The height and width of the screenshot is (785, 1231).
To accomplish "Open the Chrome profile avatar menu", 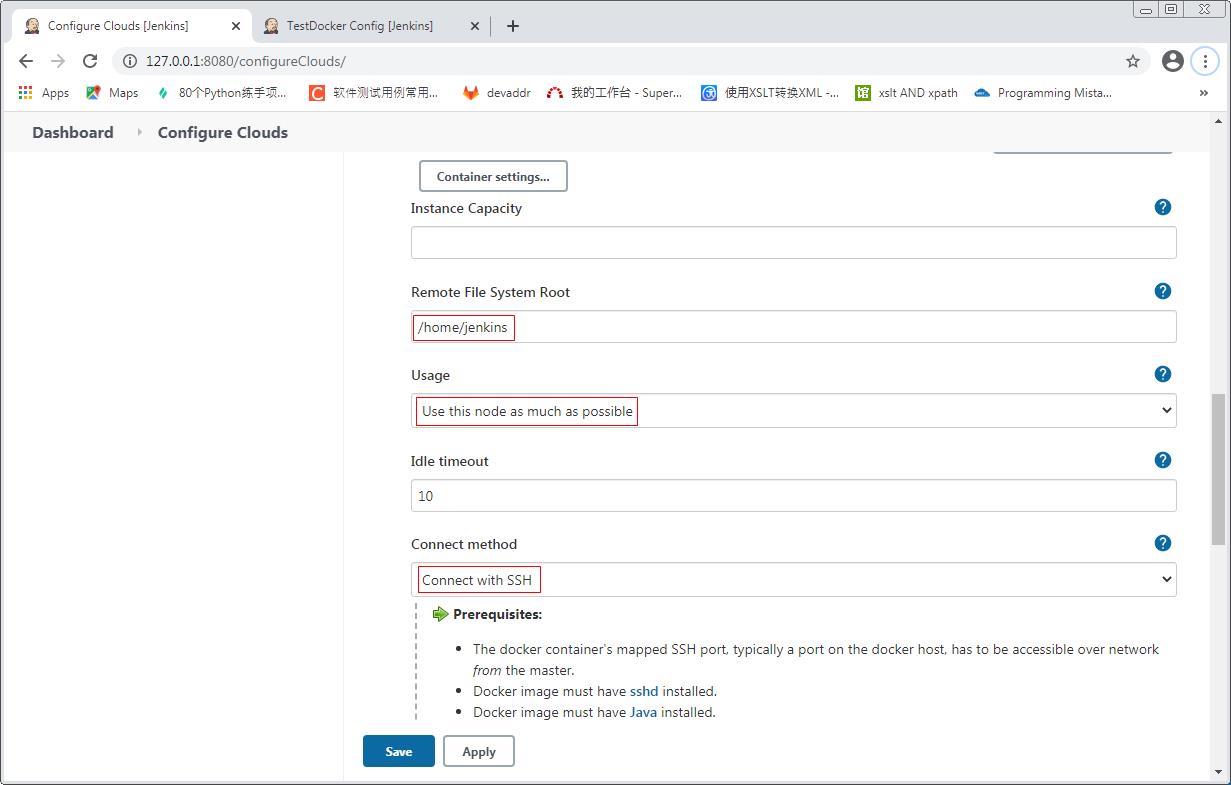I will coord(1173,61).
